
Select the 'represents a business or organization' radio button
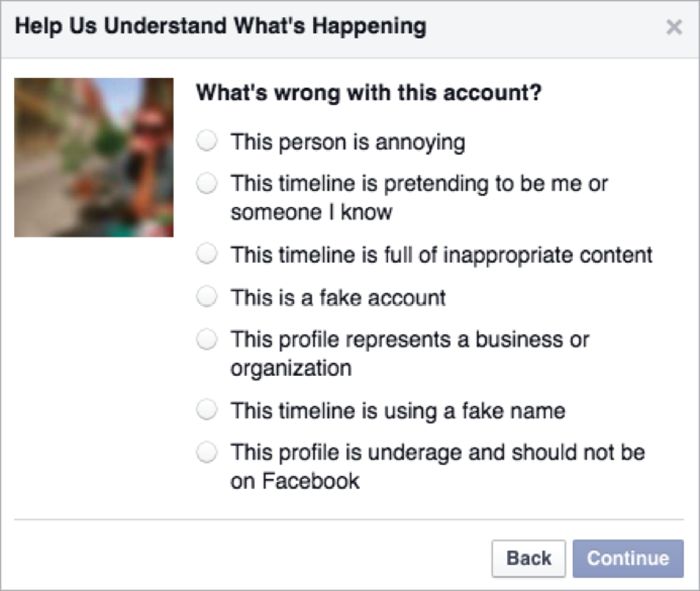207,339
